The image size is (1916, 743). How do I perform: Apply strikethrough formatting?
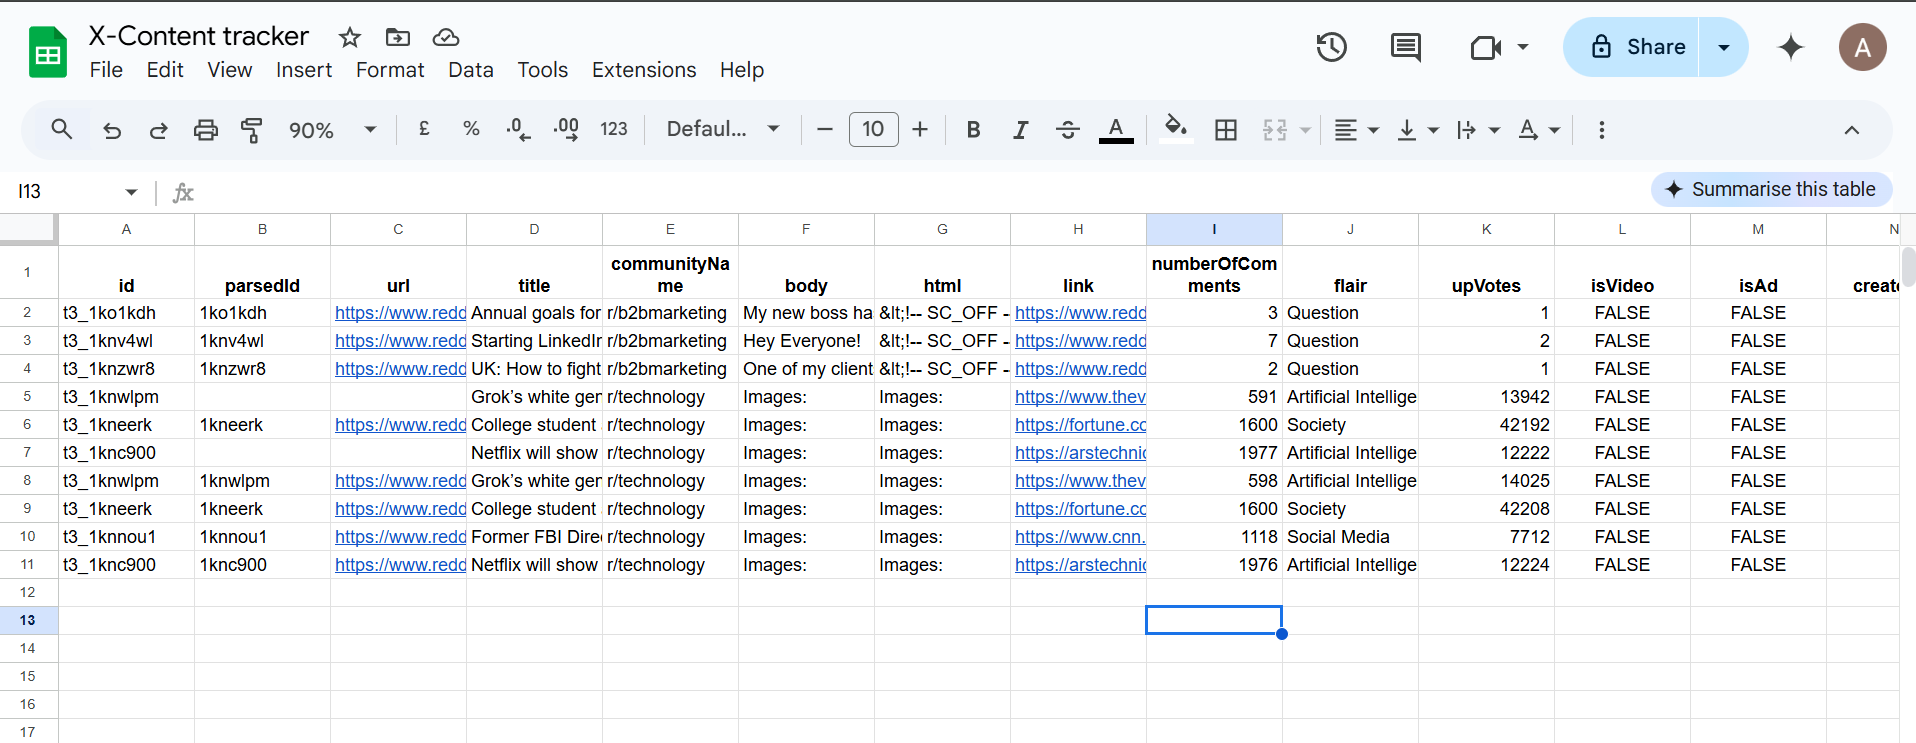1067,130
